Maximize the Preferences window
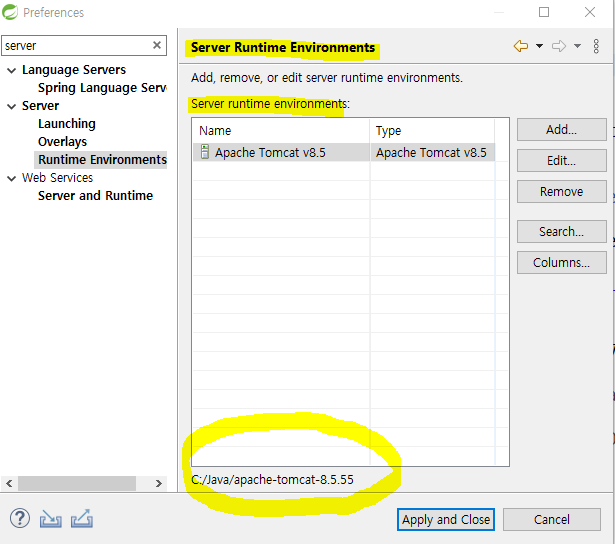 pyautogui.click(x=544, y=12)
